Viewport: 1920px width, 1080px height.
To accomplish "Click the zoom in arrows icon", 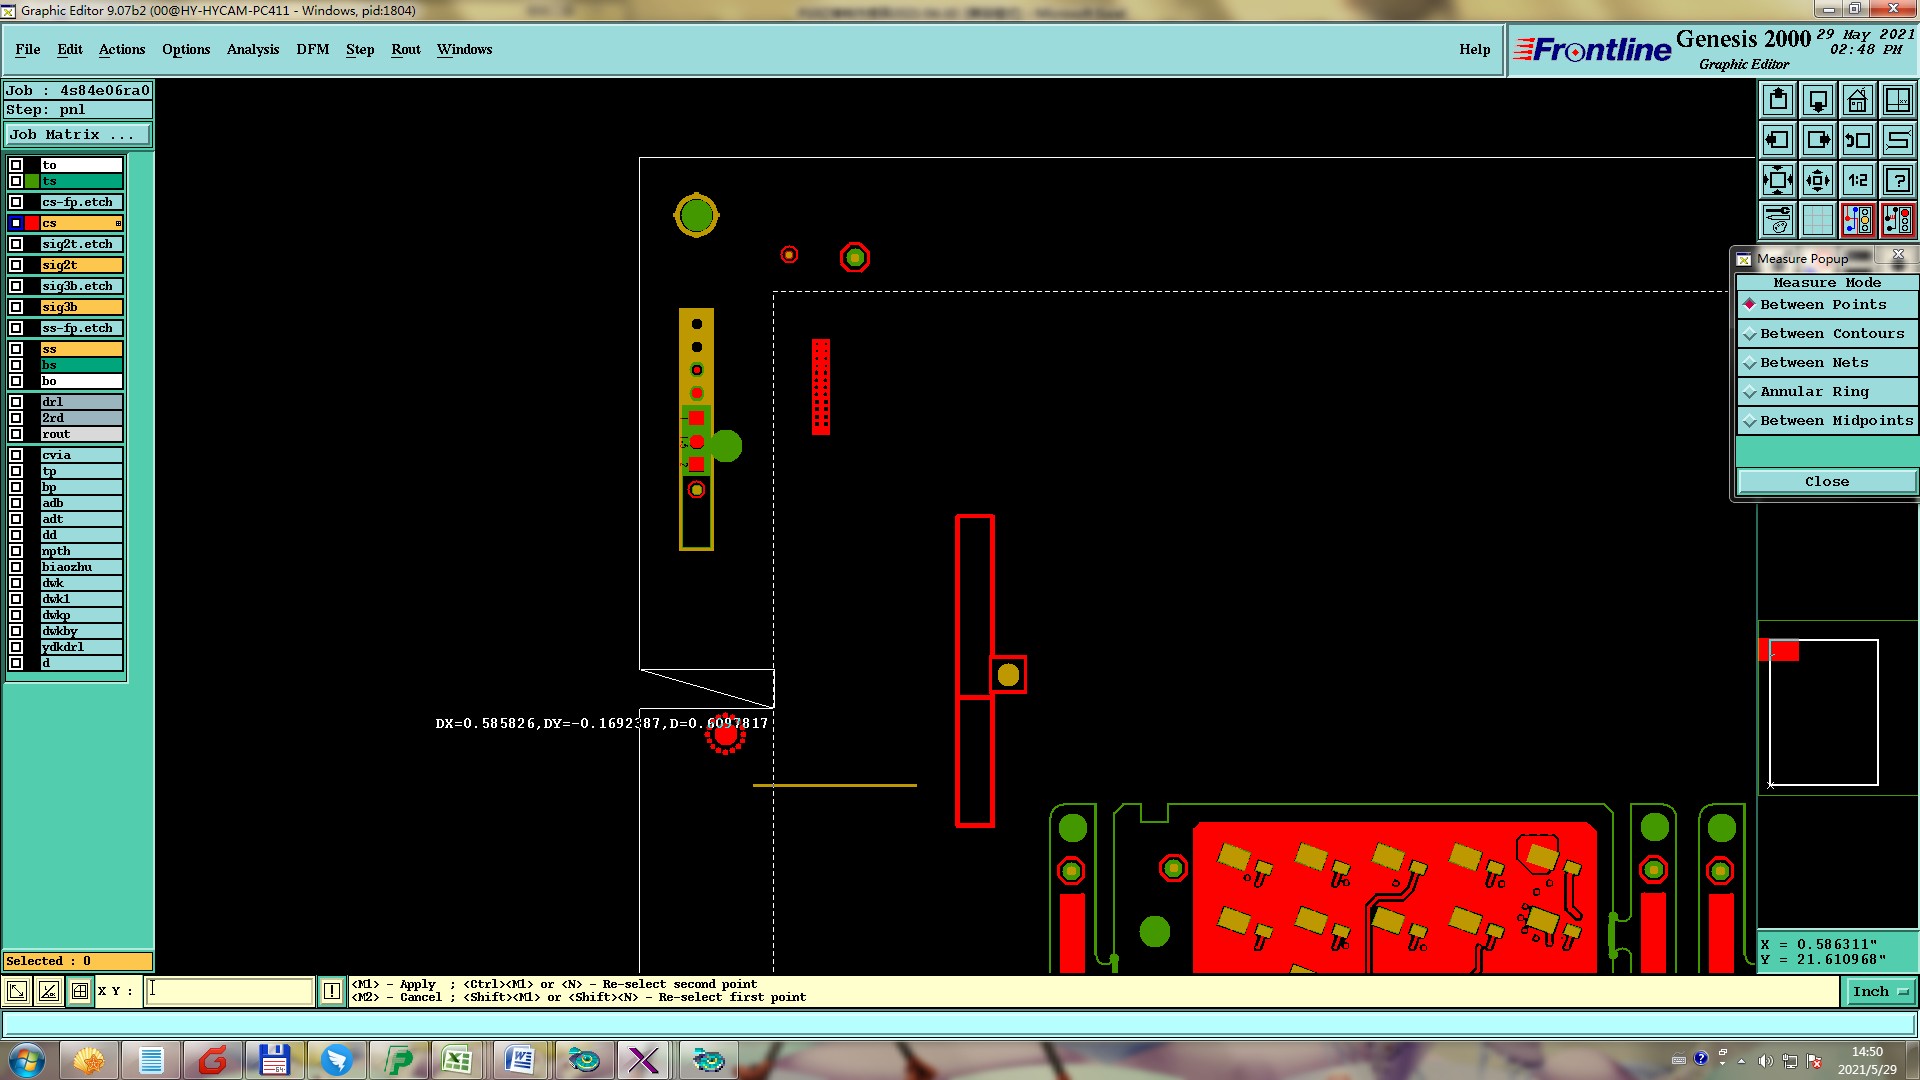I will pos(1778,180).
